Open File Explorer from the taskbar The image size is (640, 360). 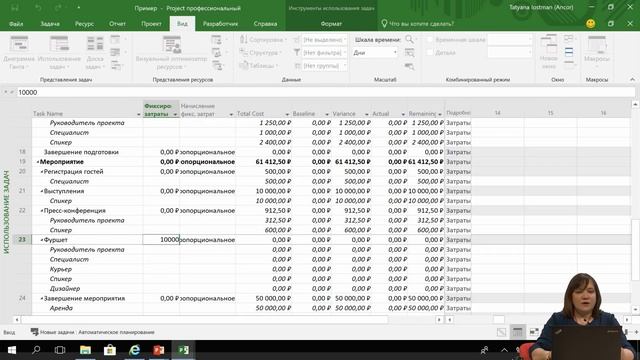click(x=85, y=350)
